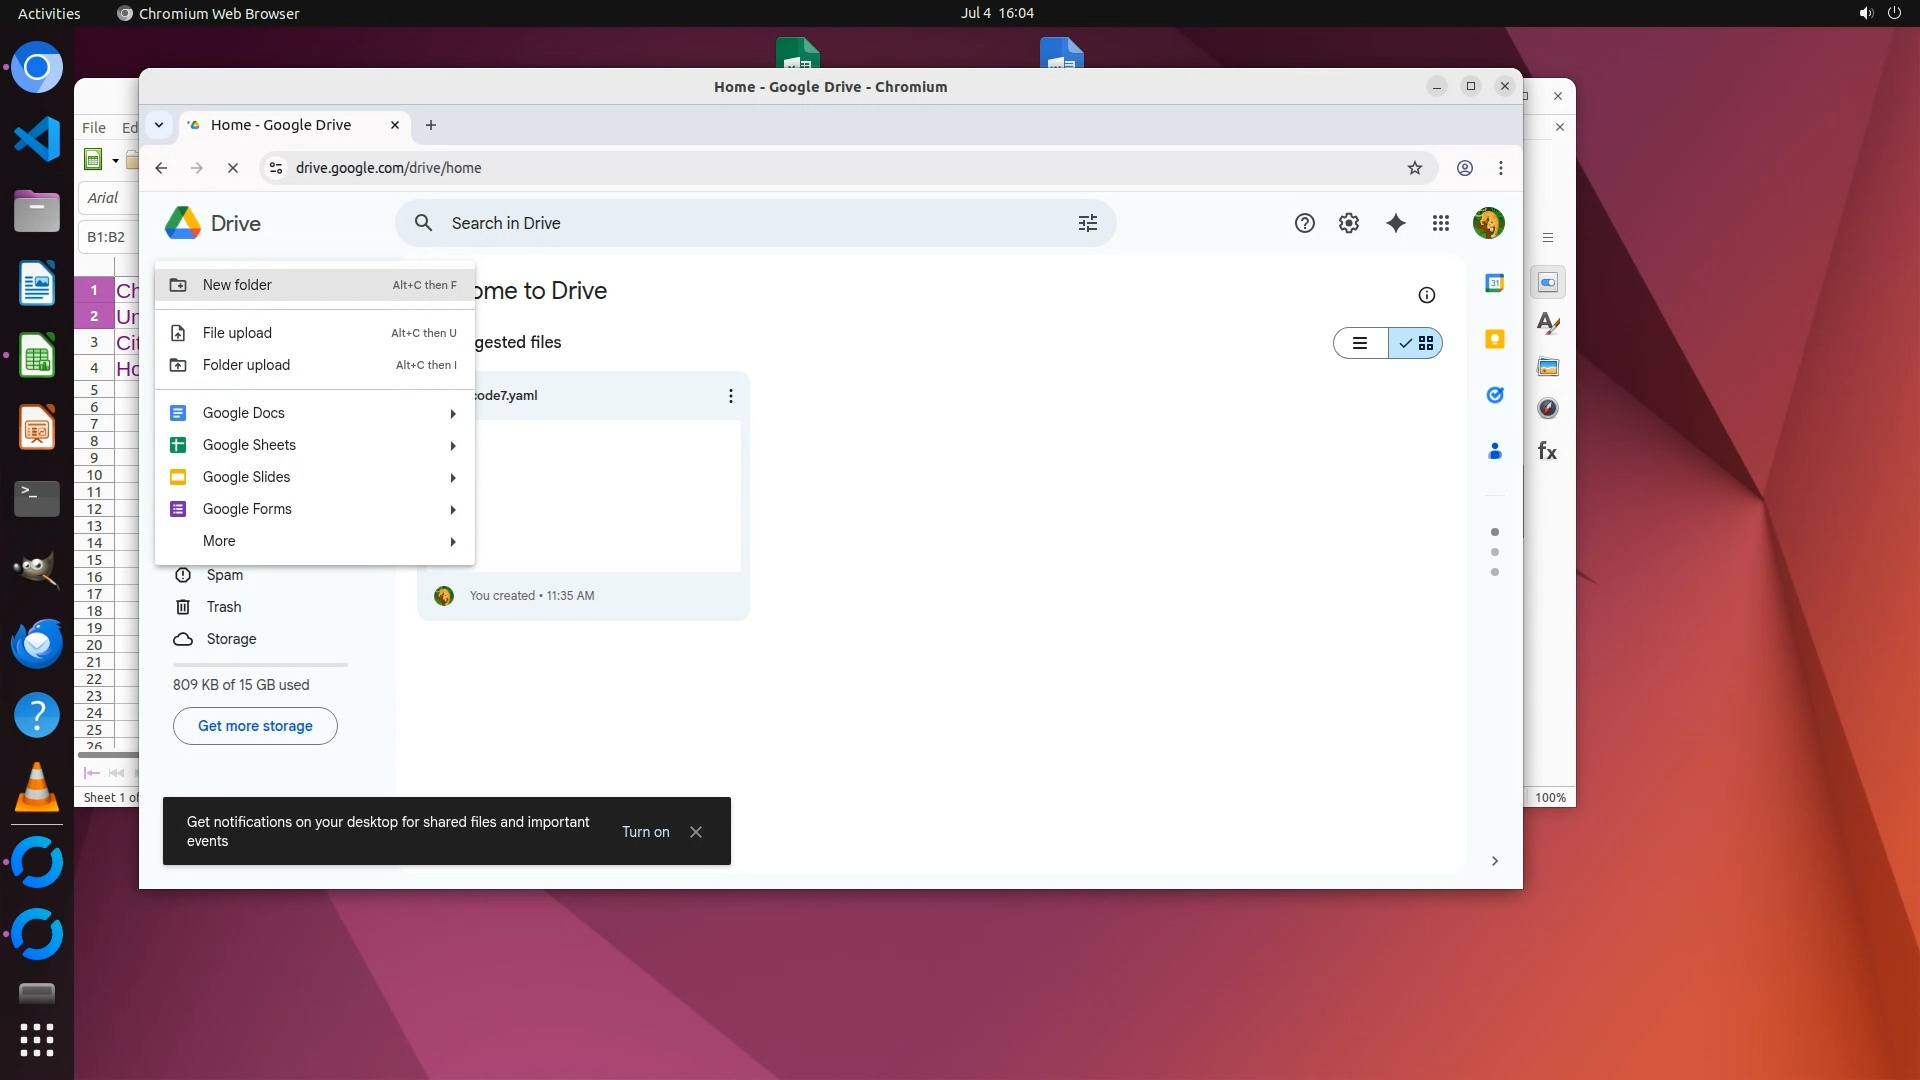
Task: Open Google Calendar side panel icon
Action: click(x=1494, y=283)
